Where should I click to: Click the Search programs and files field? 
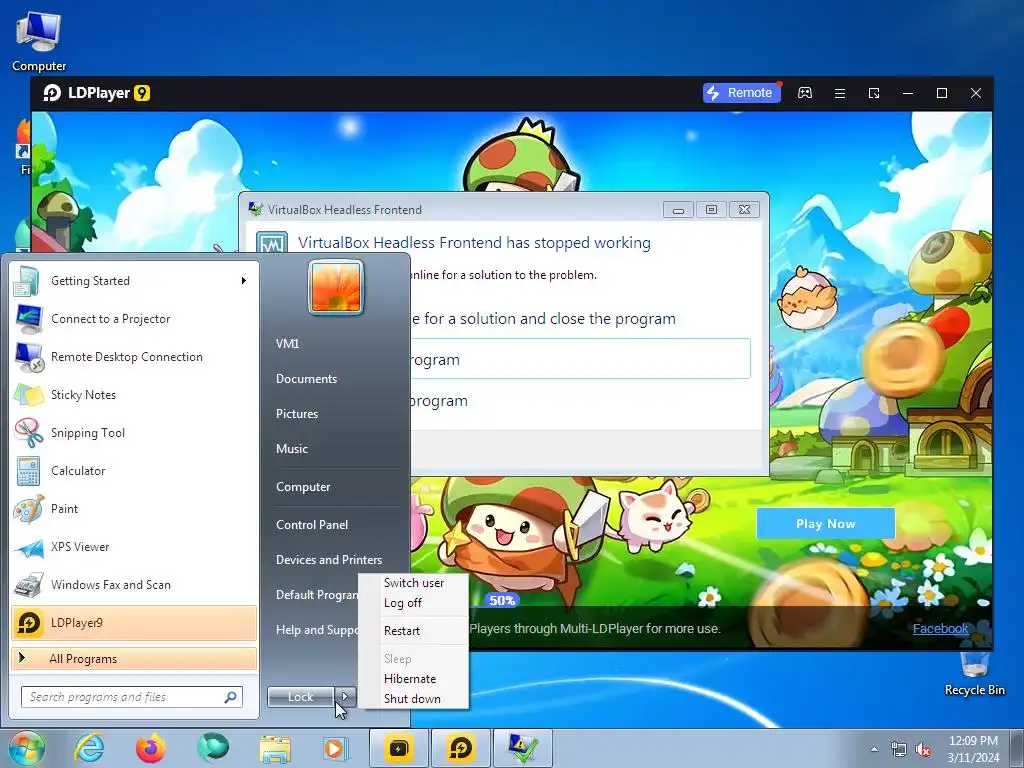click(x=131, y=697)
